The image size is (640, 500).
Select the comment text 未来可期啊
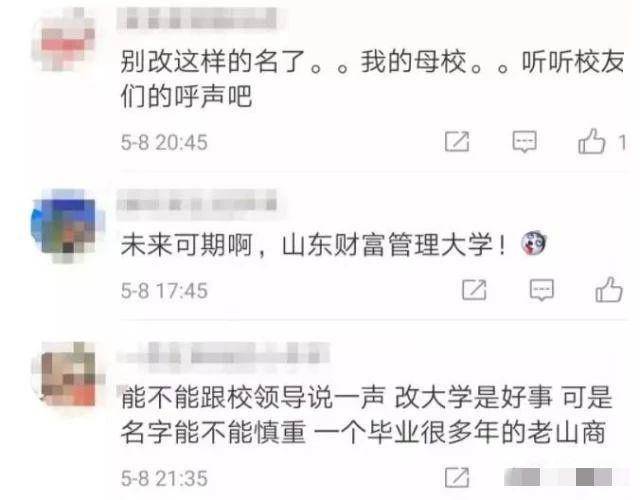(x=186, y=245)
